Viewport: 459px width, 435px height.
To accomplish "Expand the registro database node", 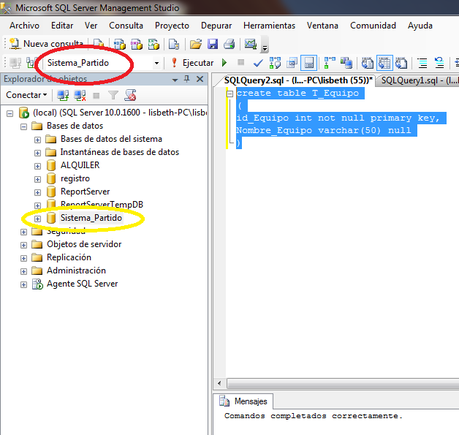I will pos(37,179).
